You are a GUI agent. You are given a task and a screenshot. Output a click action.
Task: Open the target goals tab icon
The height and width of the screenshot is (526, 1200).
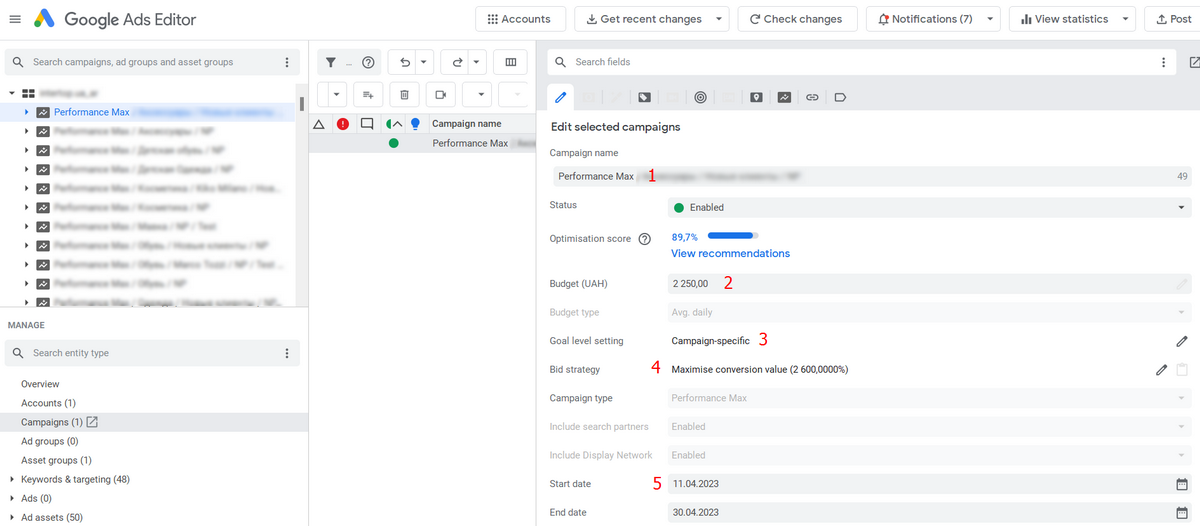click(700, 97)
